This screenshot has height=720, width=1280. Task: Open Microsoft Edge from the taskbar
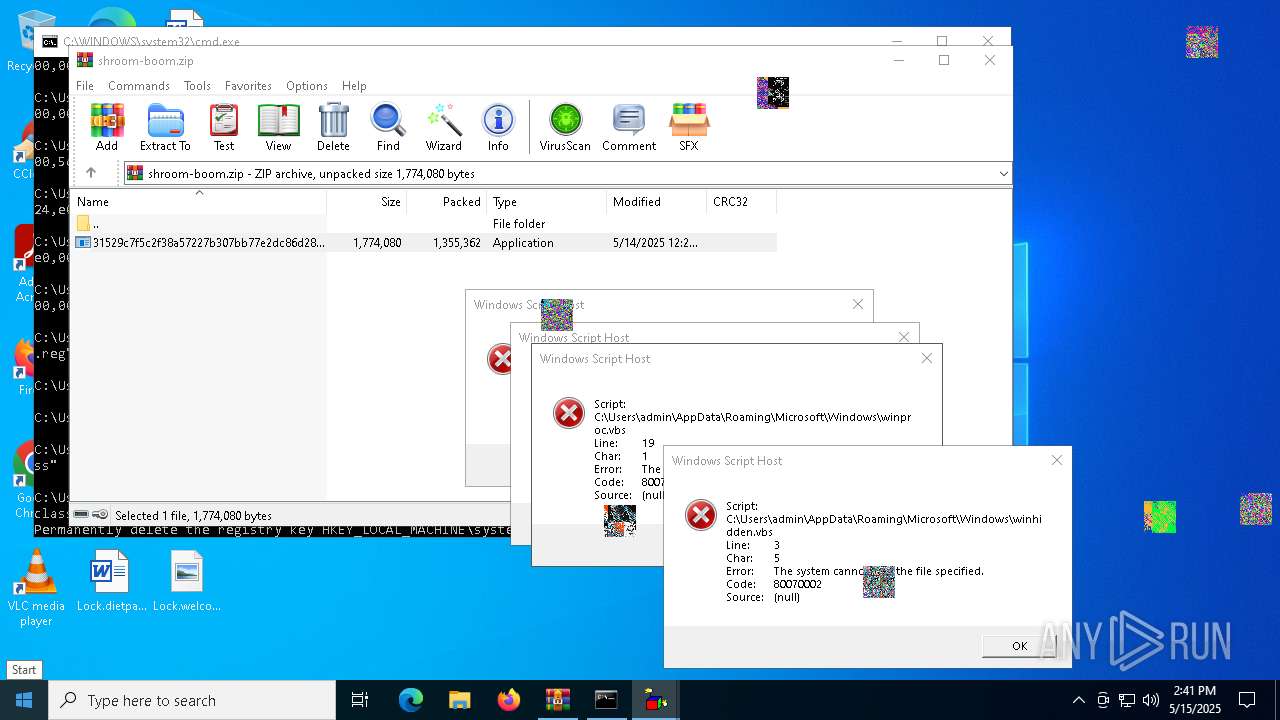[x=411, y=700]
